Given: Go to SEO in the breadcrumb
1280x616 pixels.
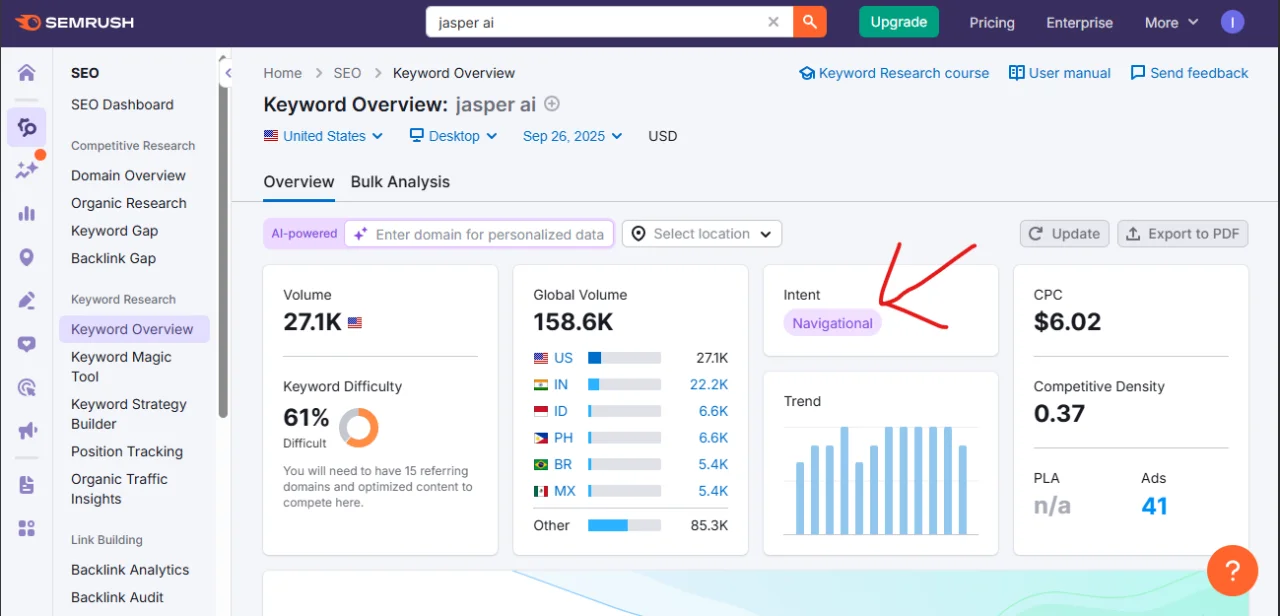Looking at the screenshot, I should pos(347,73).
